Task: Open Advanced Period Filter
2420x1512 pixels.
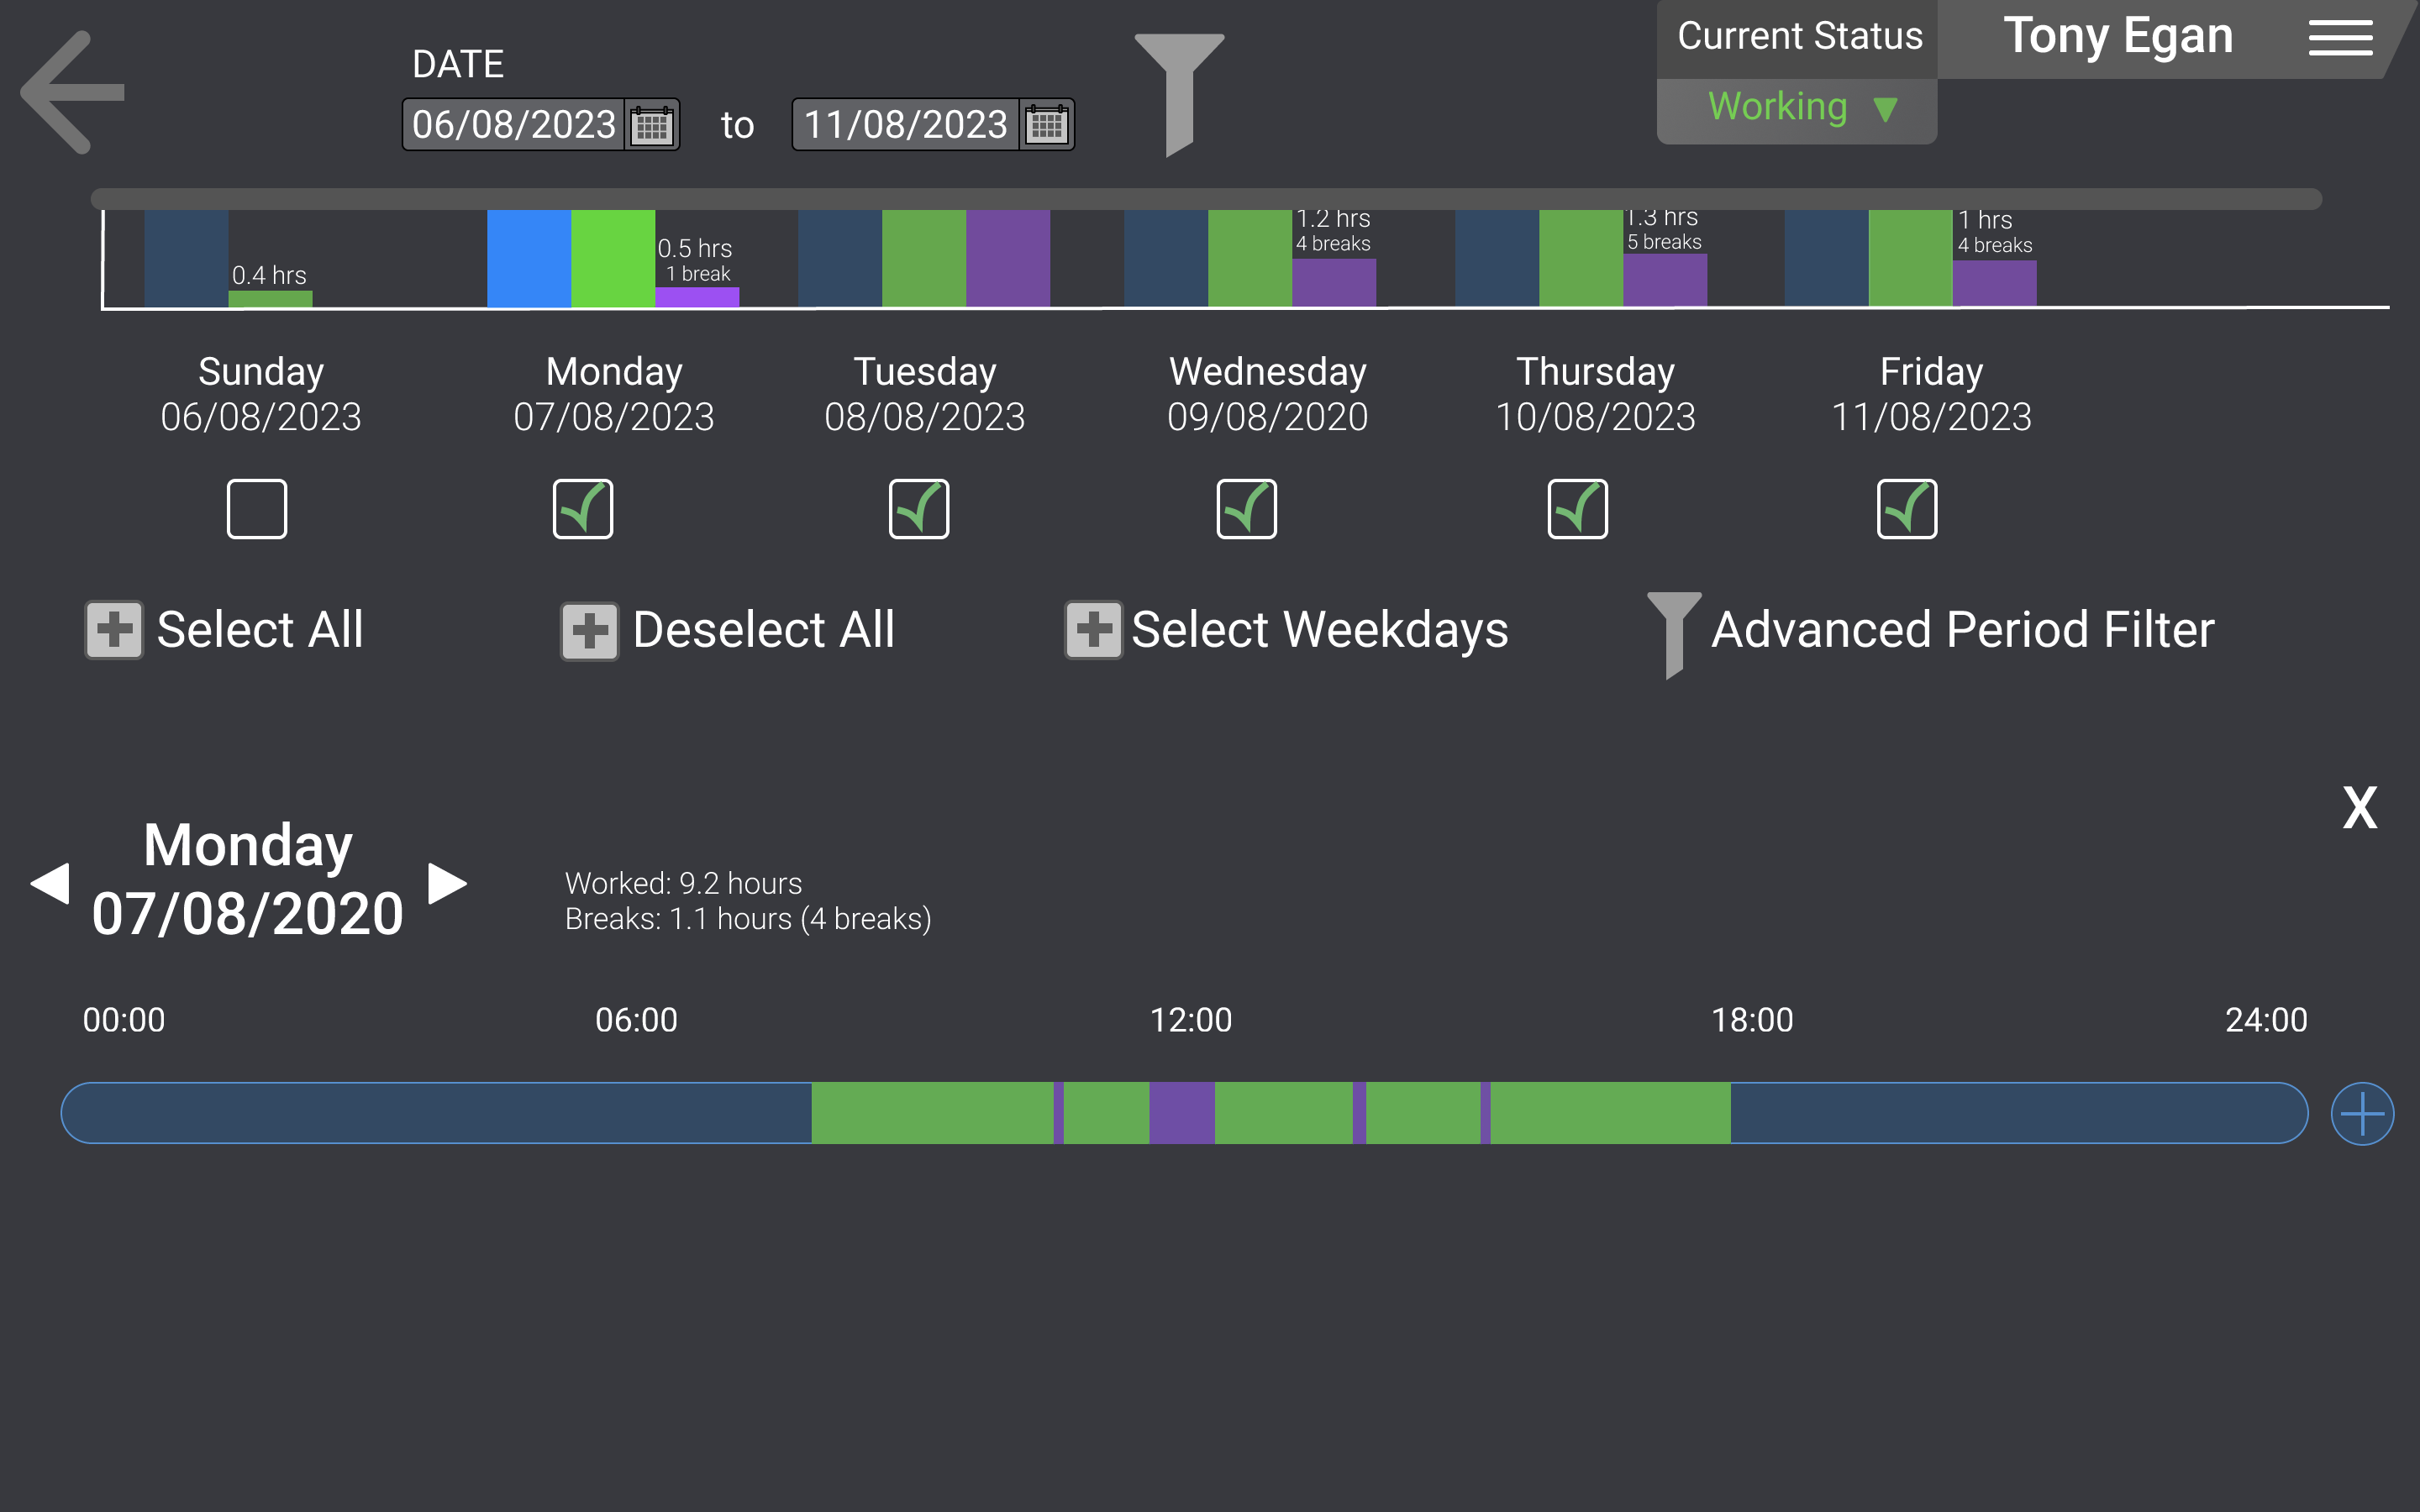Action: coord(1962,630)
